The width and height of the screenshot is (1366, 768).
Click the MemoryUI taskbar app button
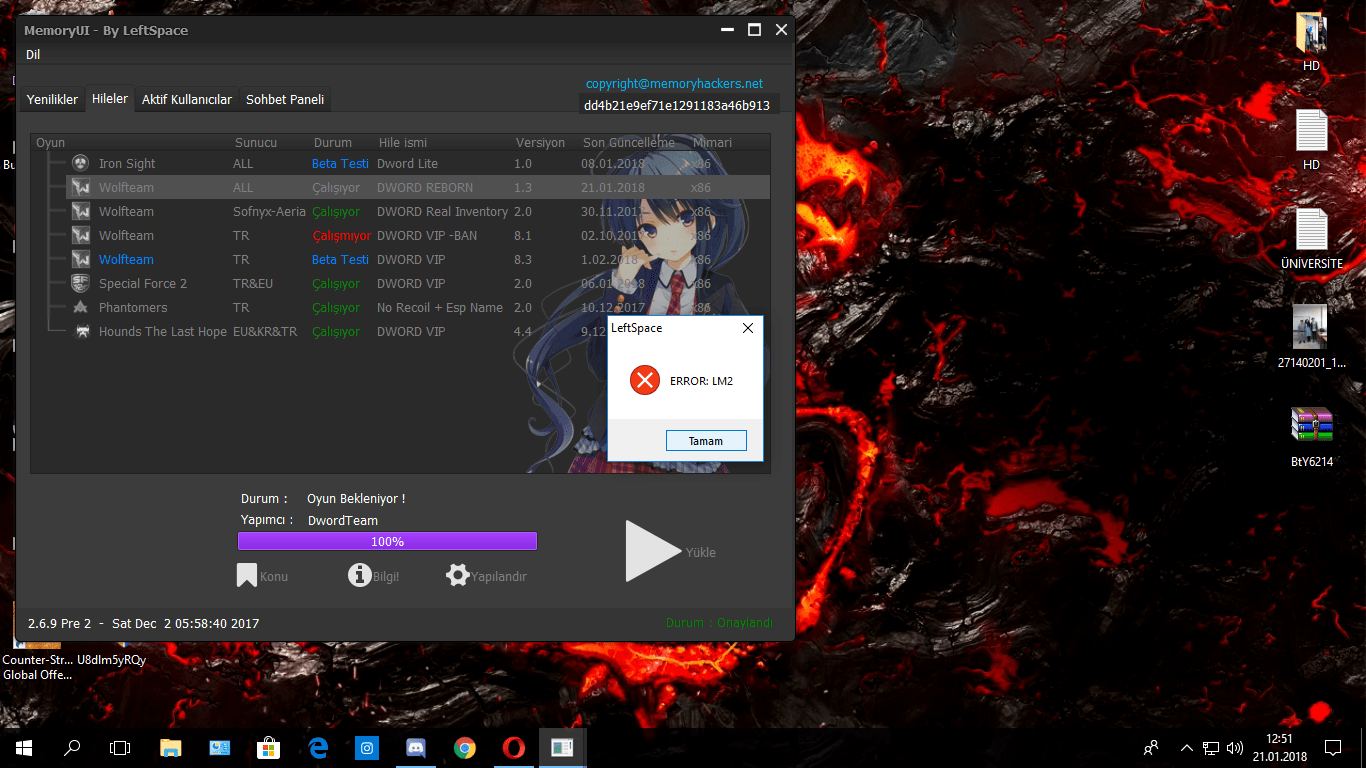(x=562, y=747)
